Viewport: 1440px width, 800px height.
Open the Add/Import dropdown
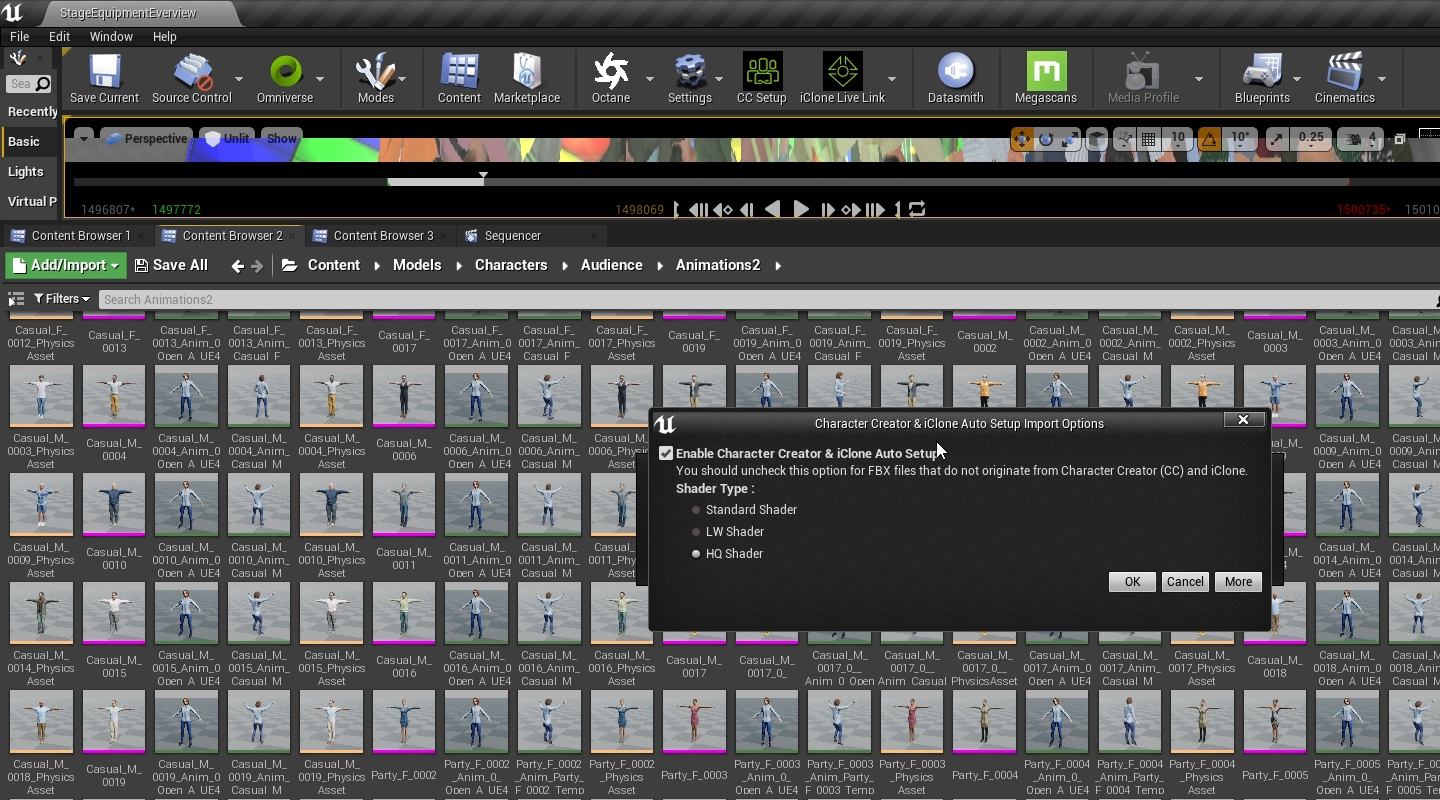[65, 265]
